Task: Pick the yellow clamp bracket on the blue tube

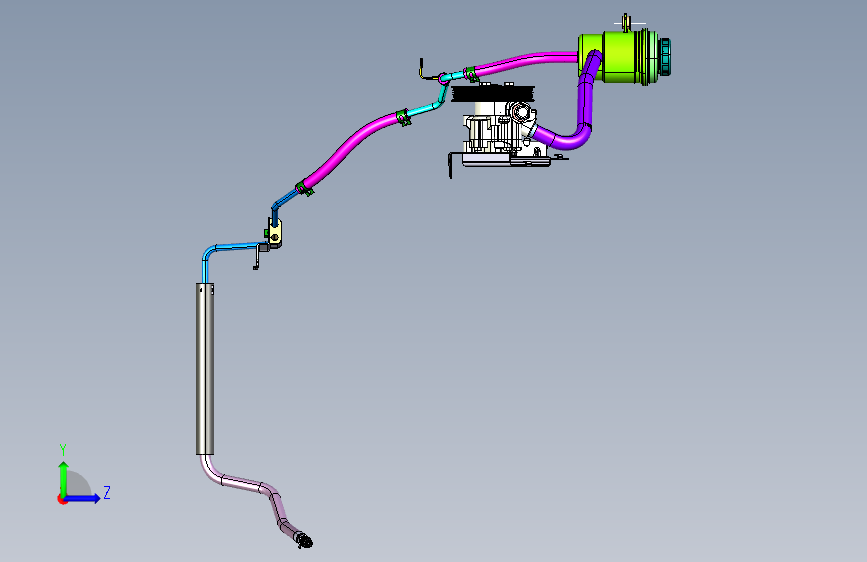Action: 275,233
